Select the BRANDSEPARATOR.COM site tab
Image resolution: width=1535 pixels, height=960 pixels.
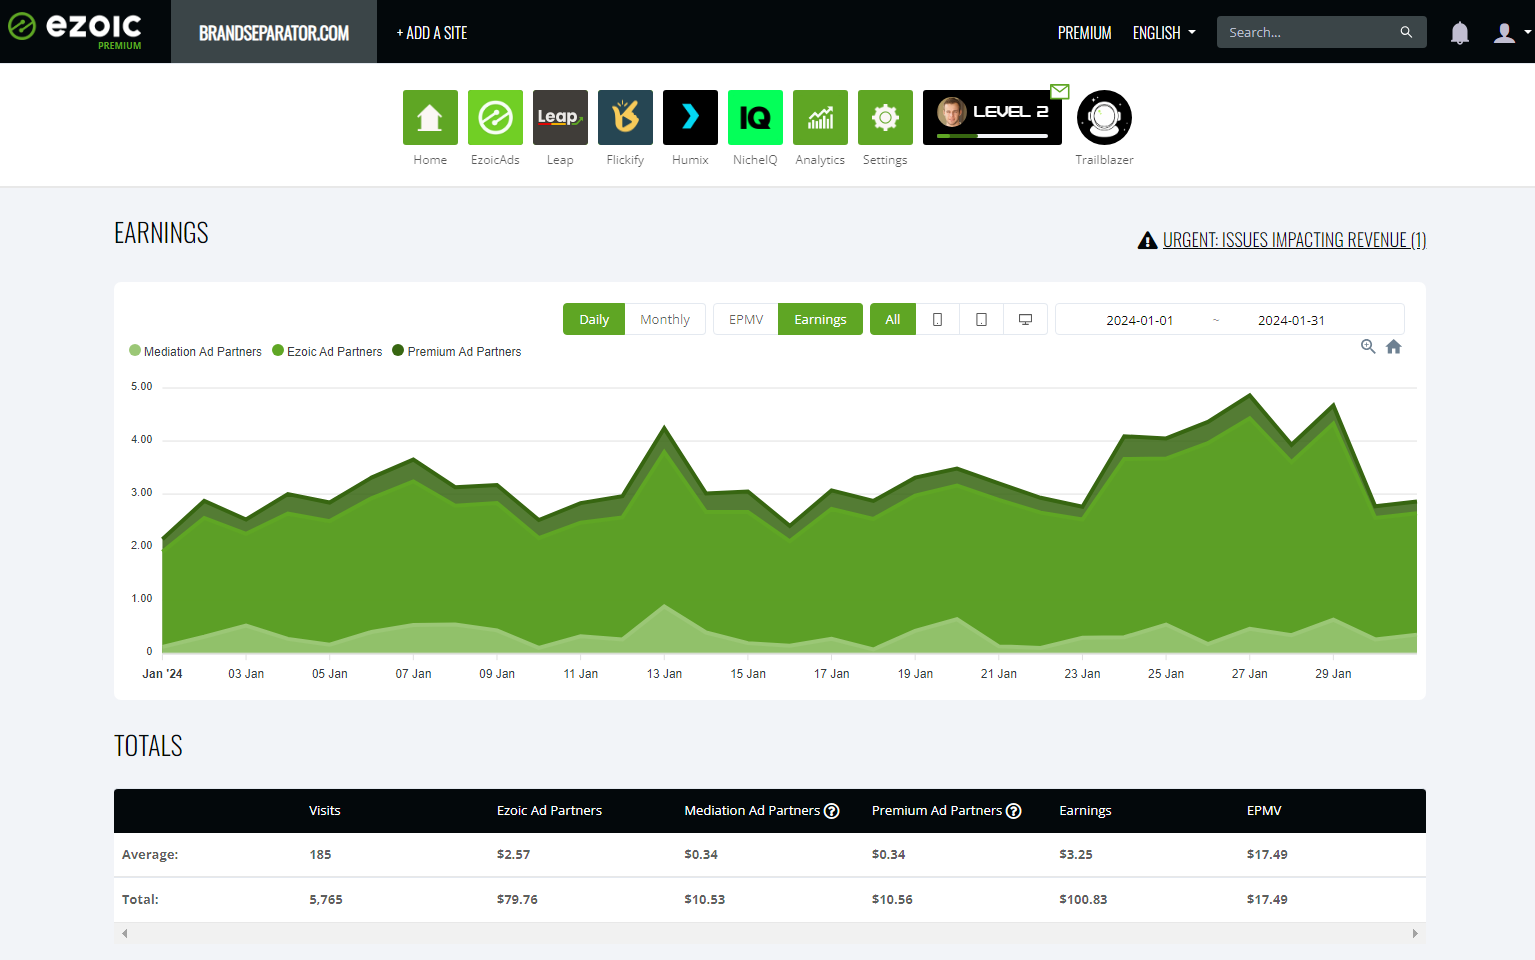(x=274, y=32)
